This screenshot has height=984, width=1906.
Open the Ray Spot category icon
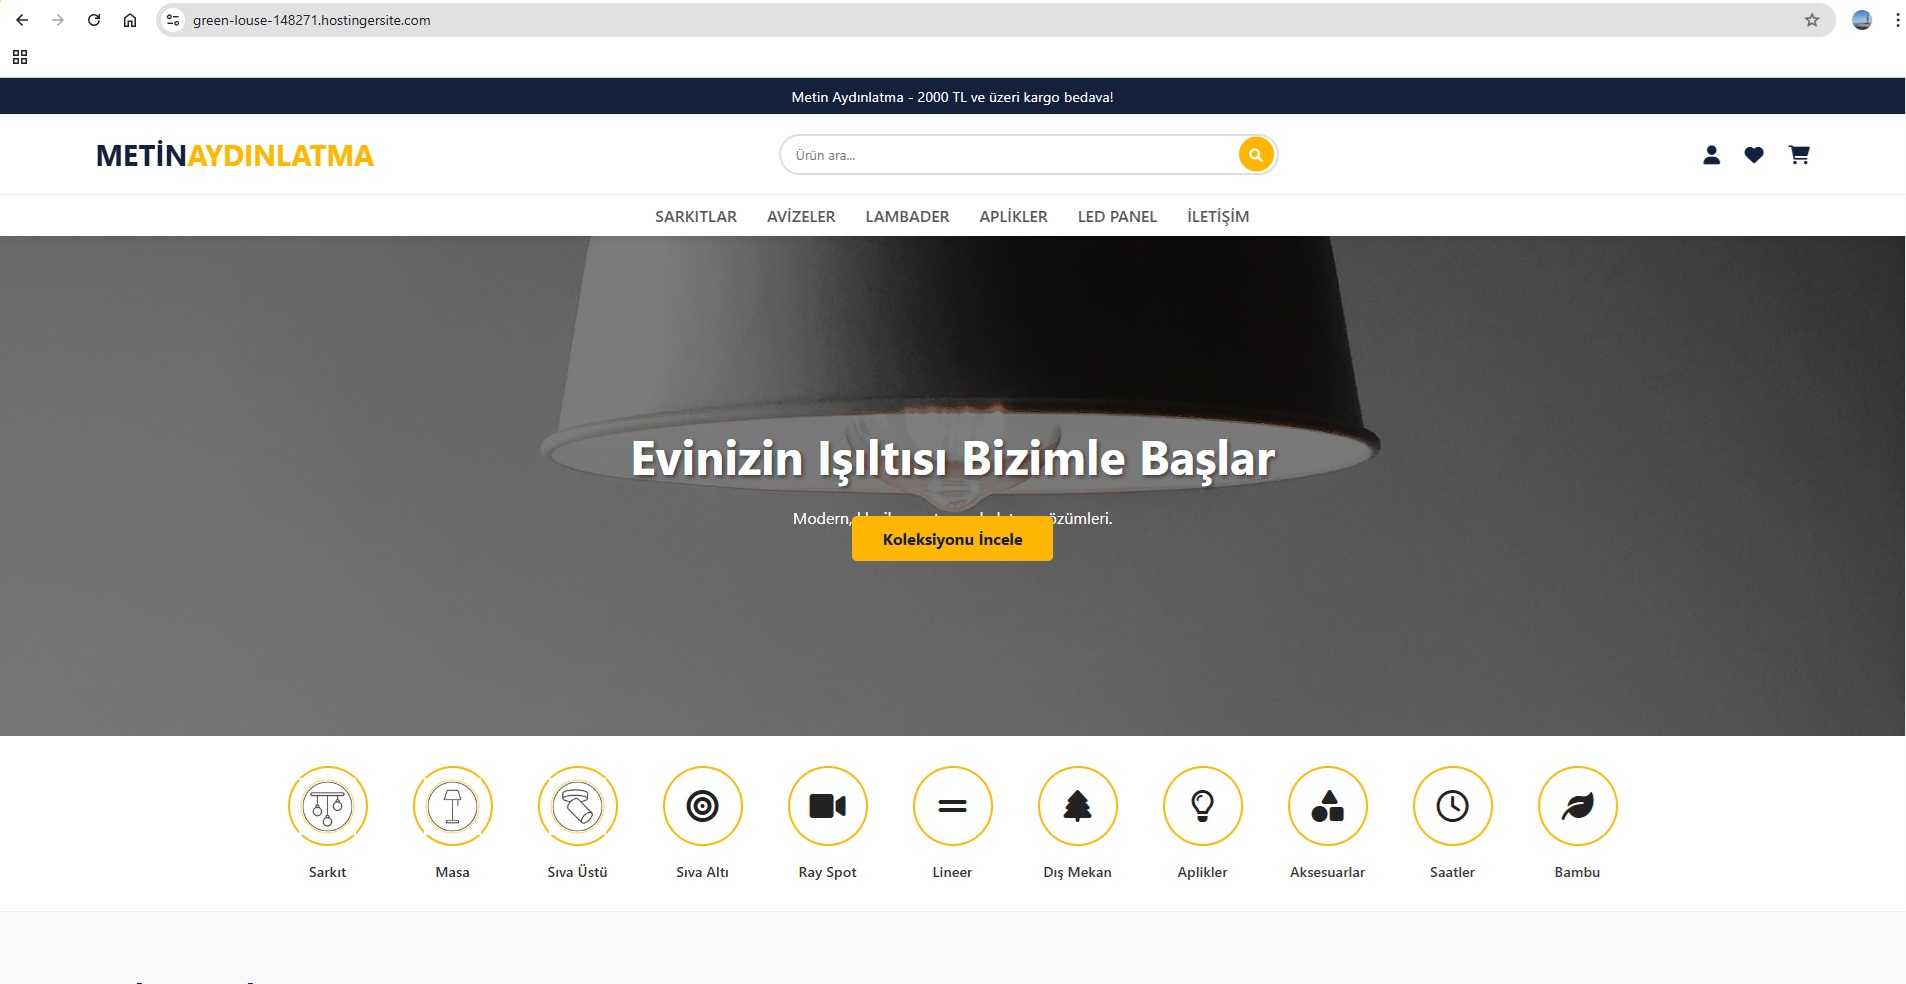pos(828,805)
